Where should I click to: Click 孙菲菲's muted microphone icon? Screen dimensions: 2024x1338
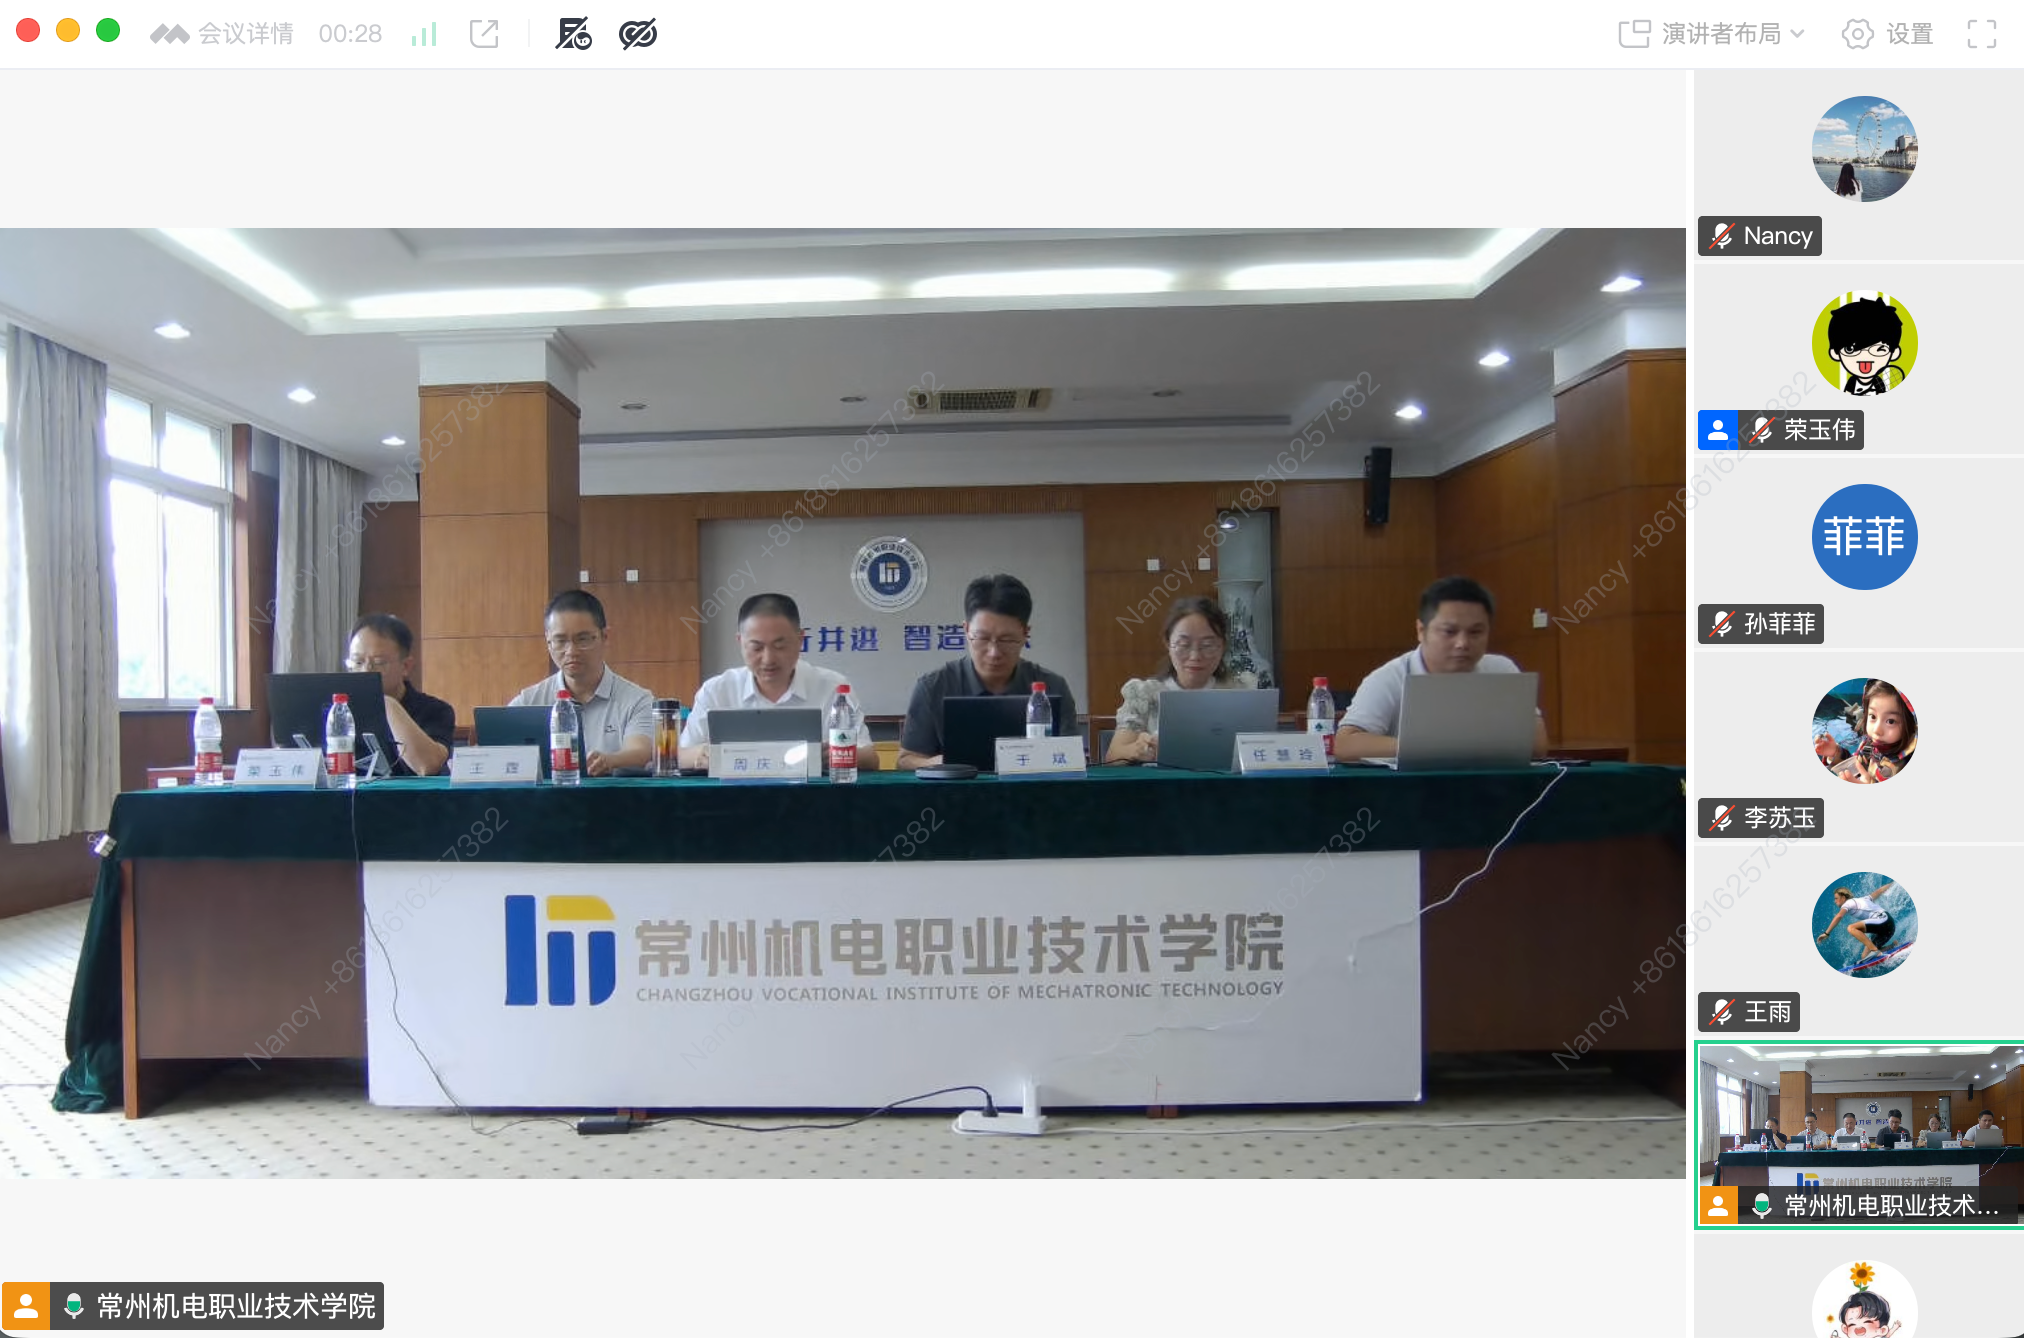point(1721,624)
